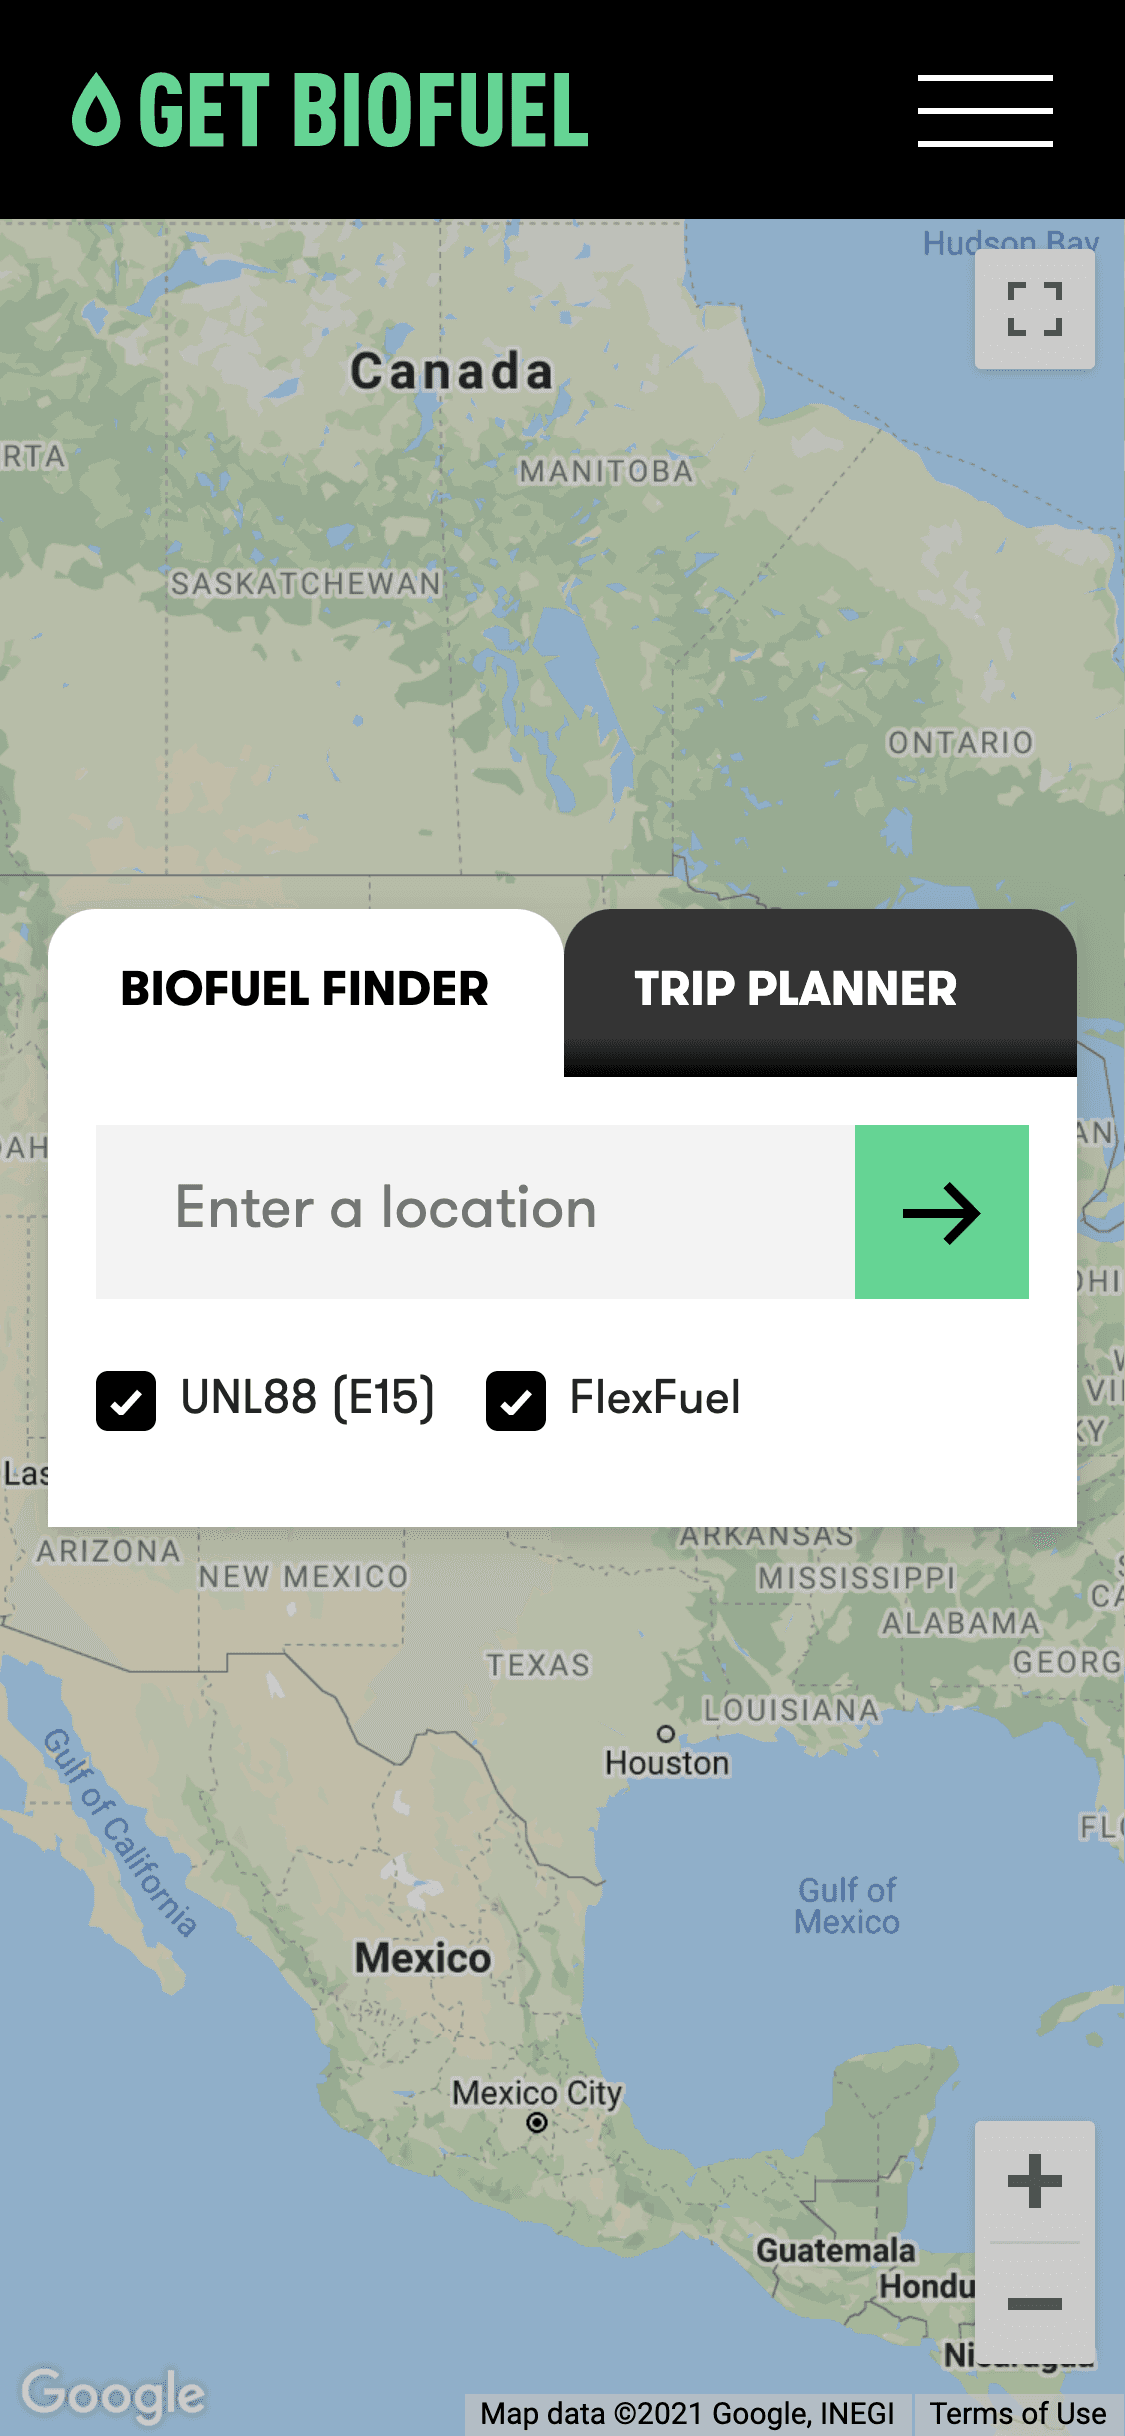Uncheck the FlexFuel checkbox
Viewport: 1125px width, 2436px height.
pos(516,1400)
